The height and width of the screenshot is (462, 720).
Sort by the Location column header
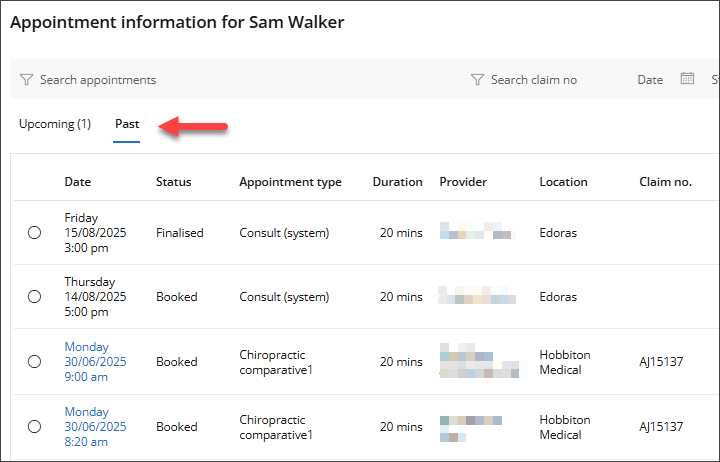[x=563, y=182]
